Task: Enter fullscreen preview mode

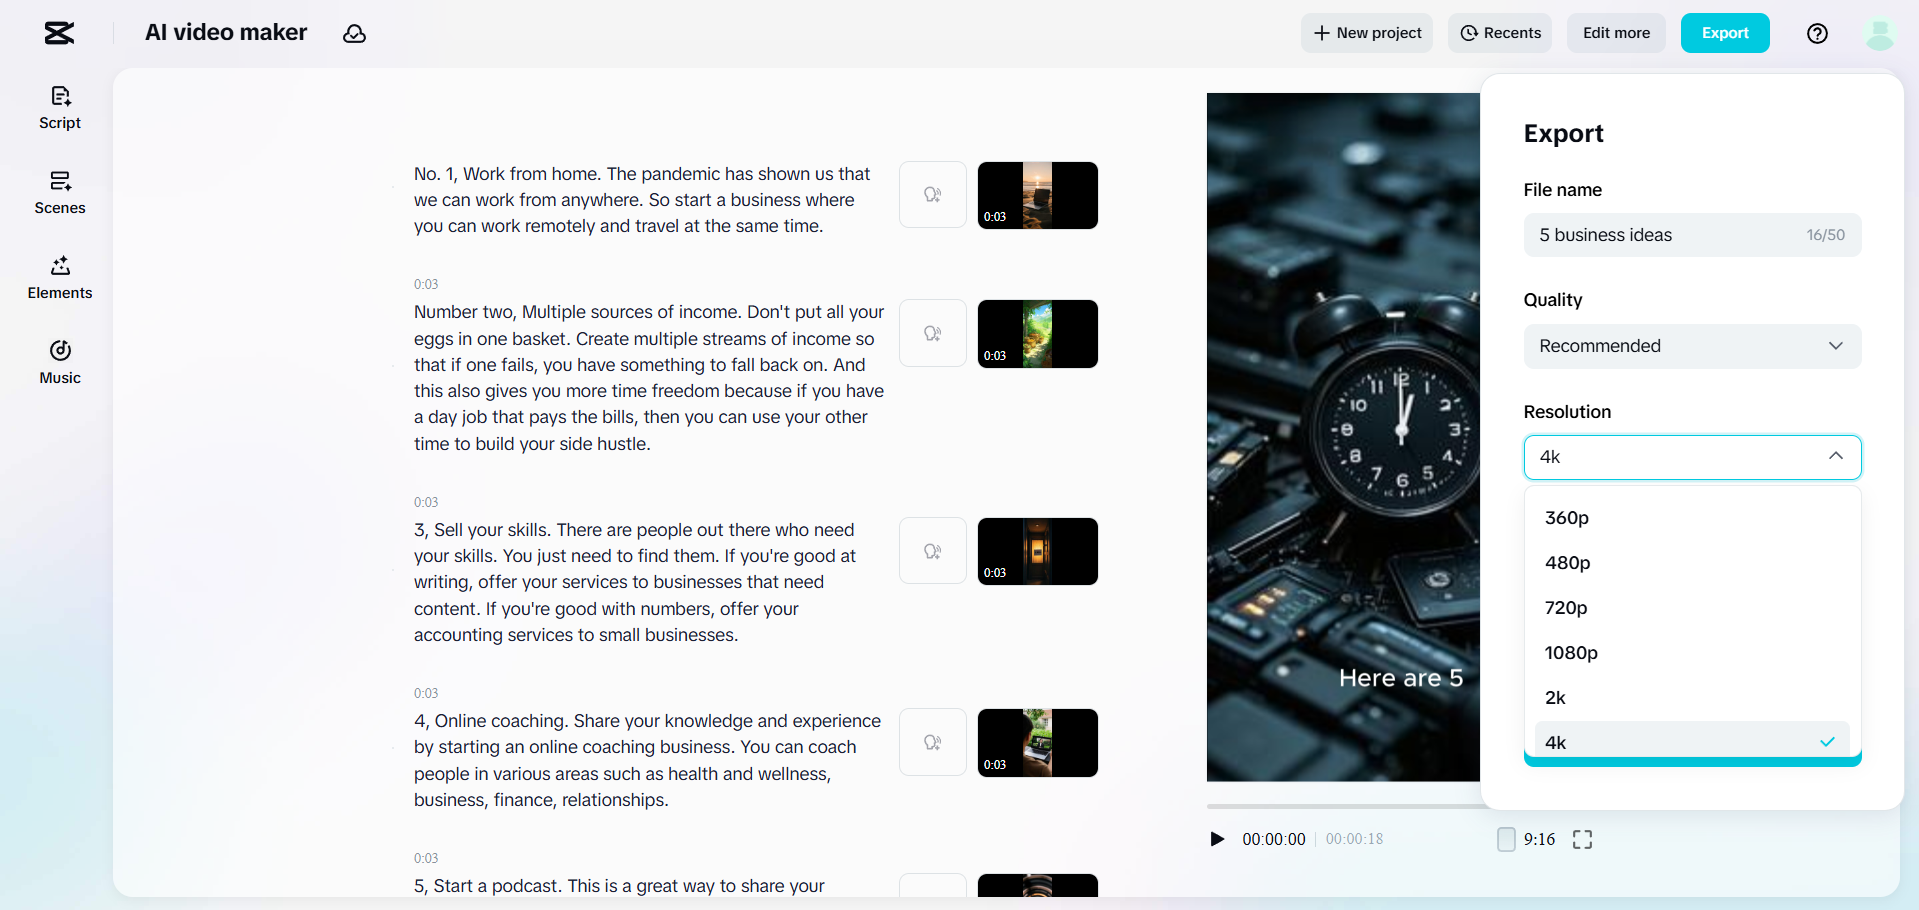Action: click(1582, 839)
